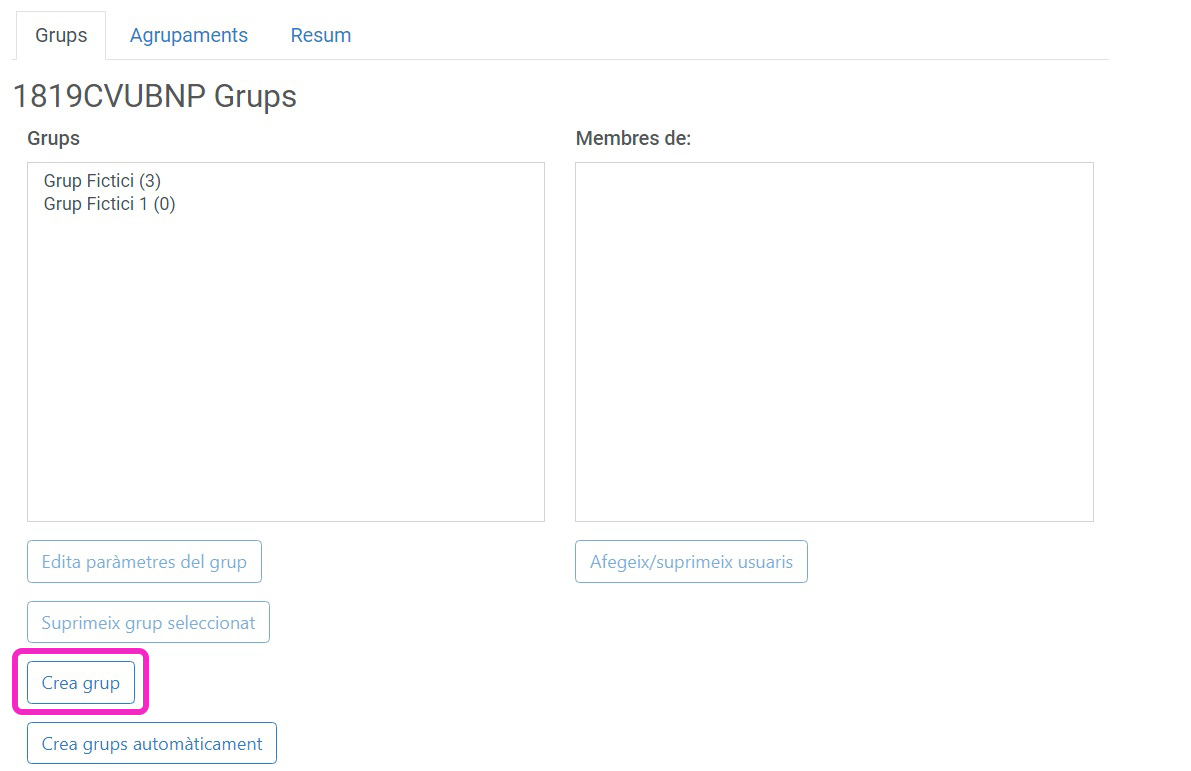Click the 'Membres de:' label
The width and height of the screenshot is (1191, 771).
pos(633,138)
